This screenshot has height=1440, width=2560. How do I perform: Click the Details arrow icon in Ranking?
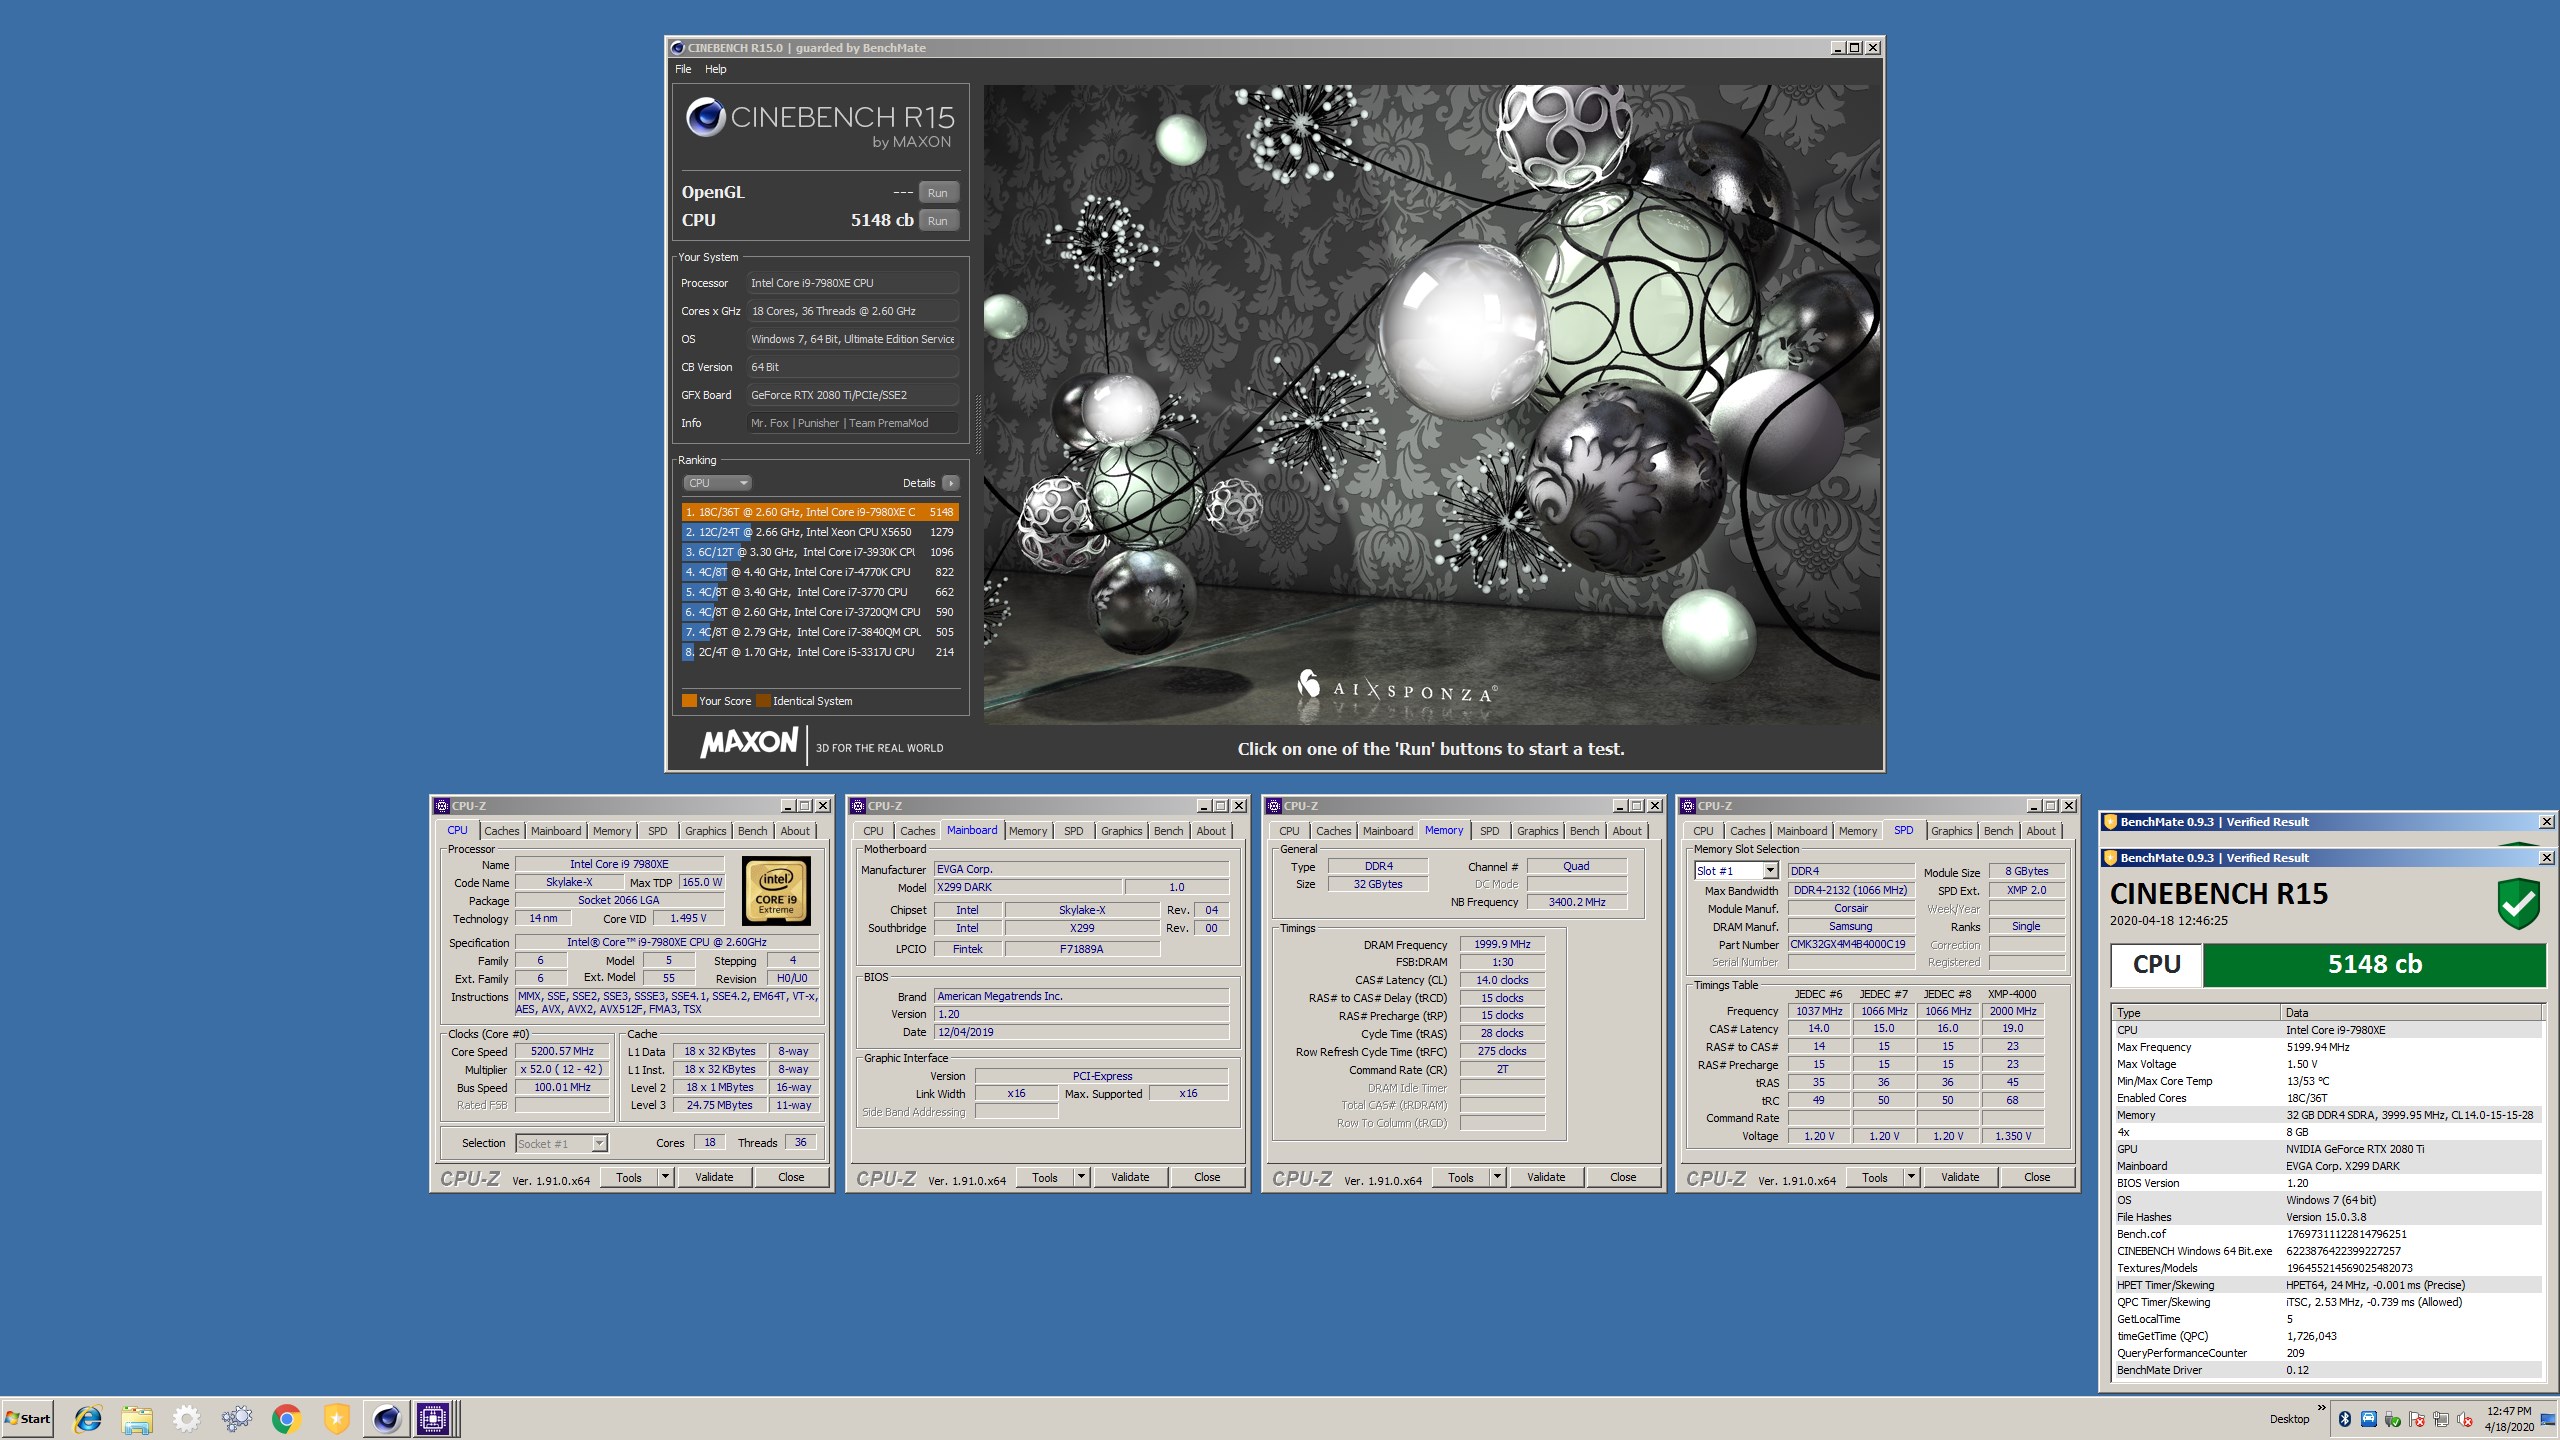pos(950,483)
